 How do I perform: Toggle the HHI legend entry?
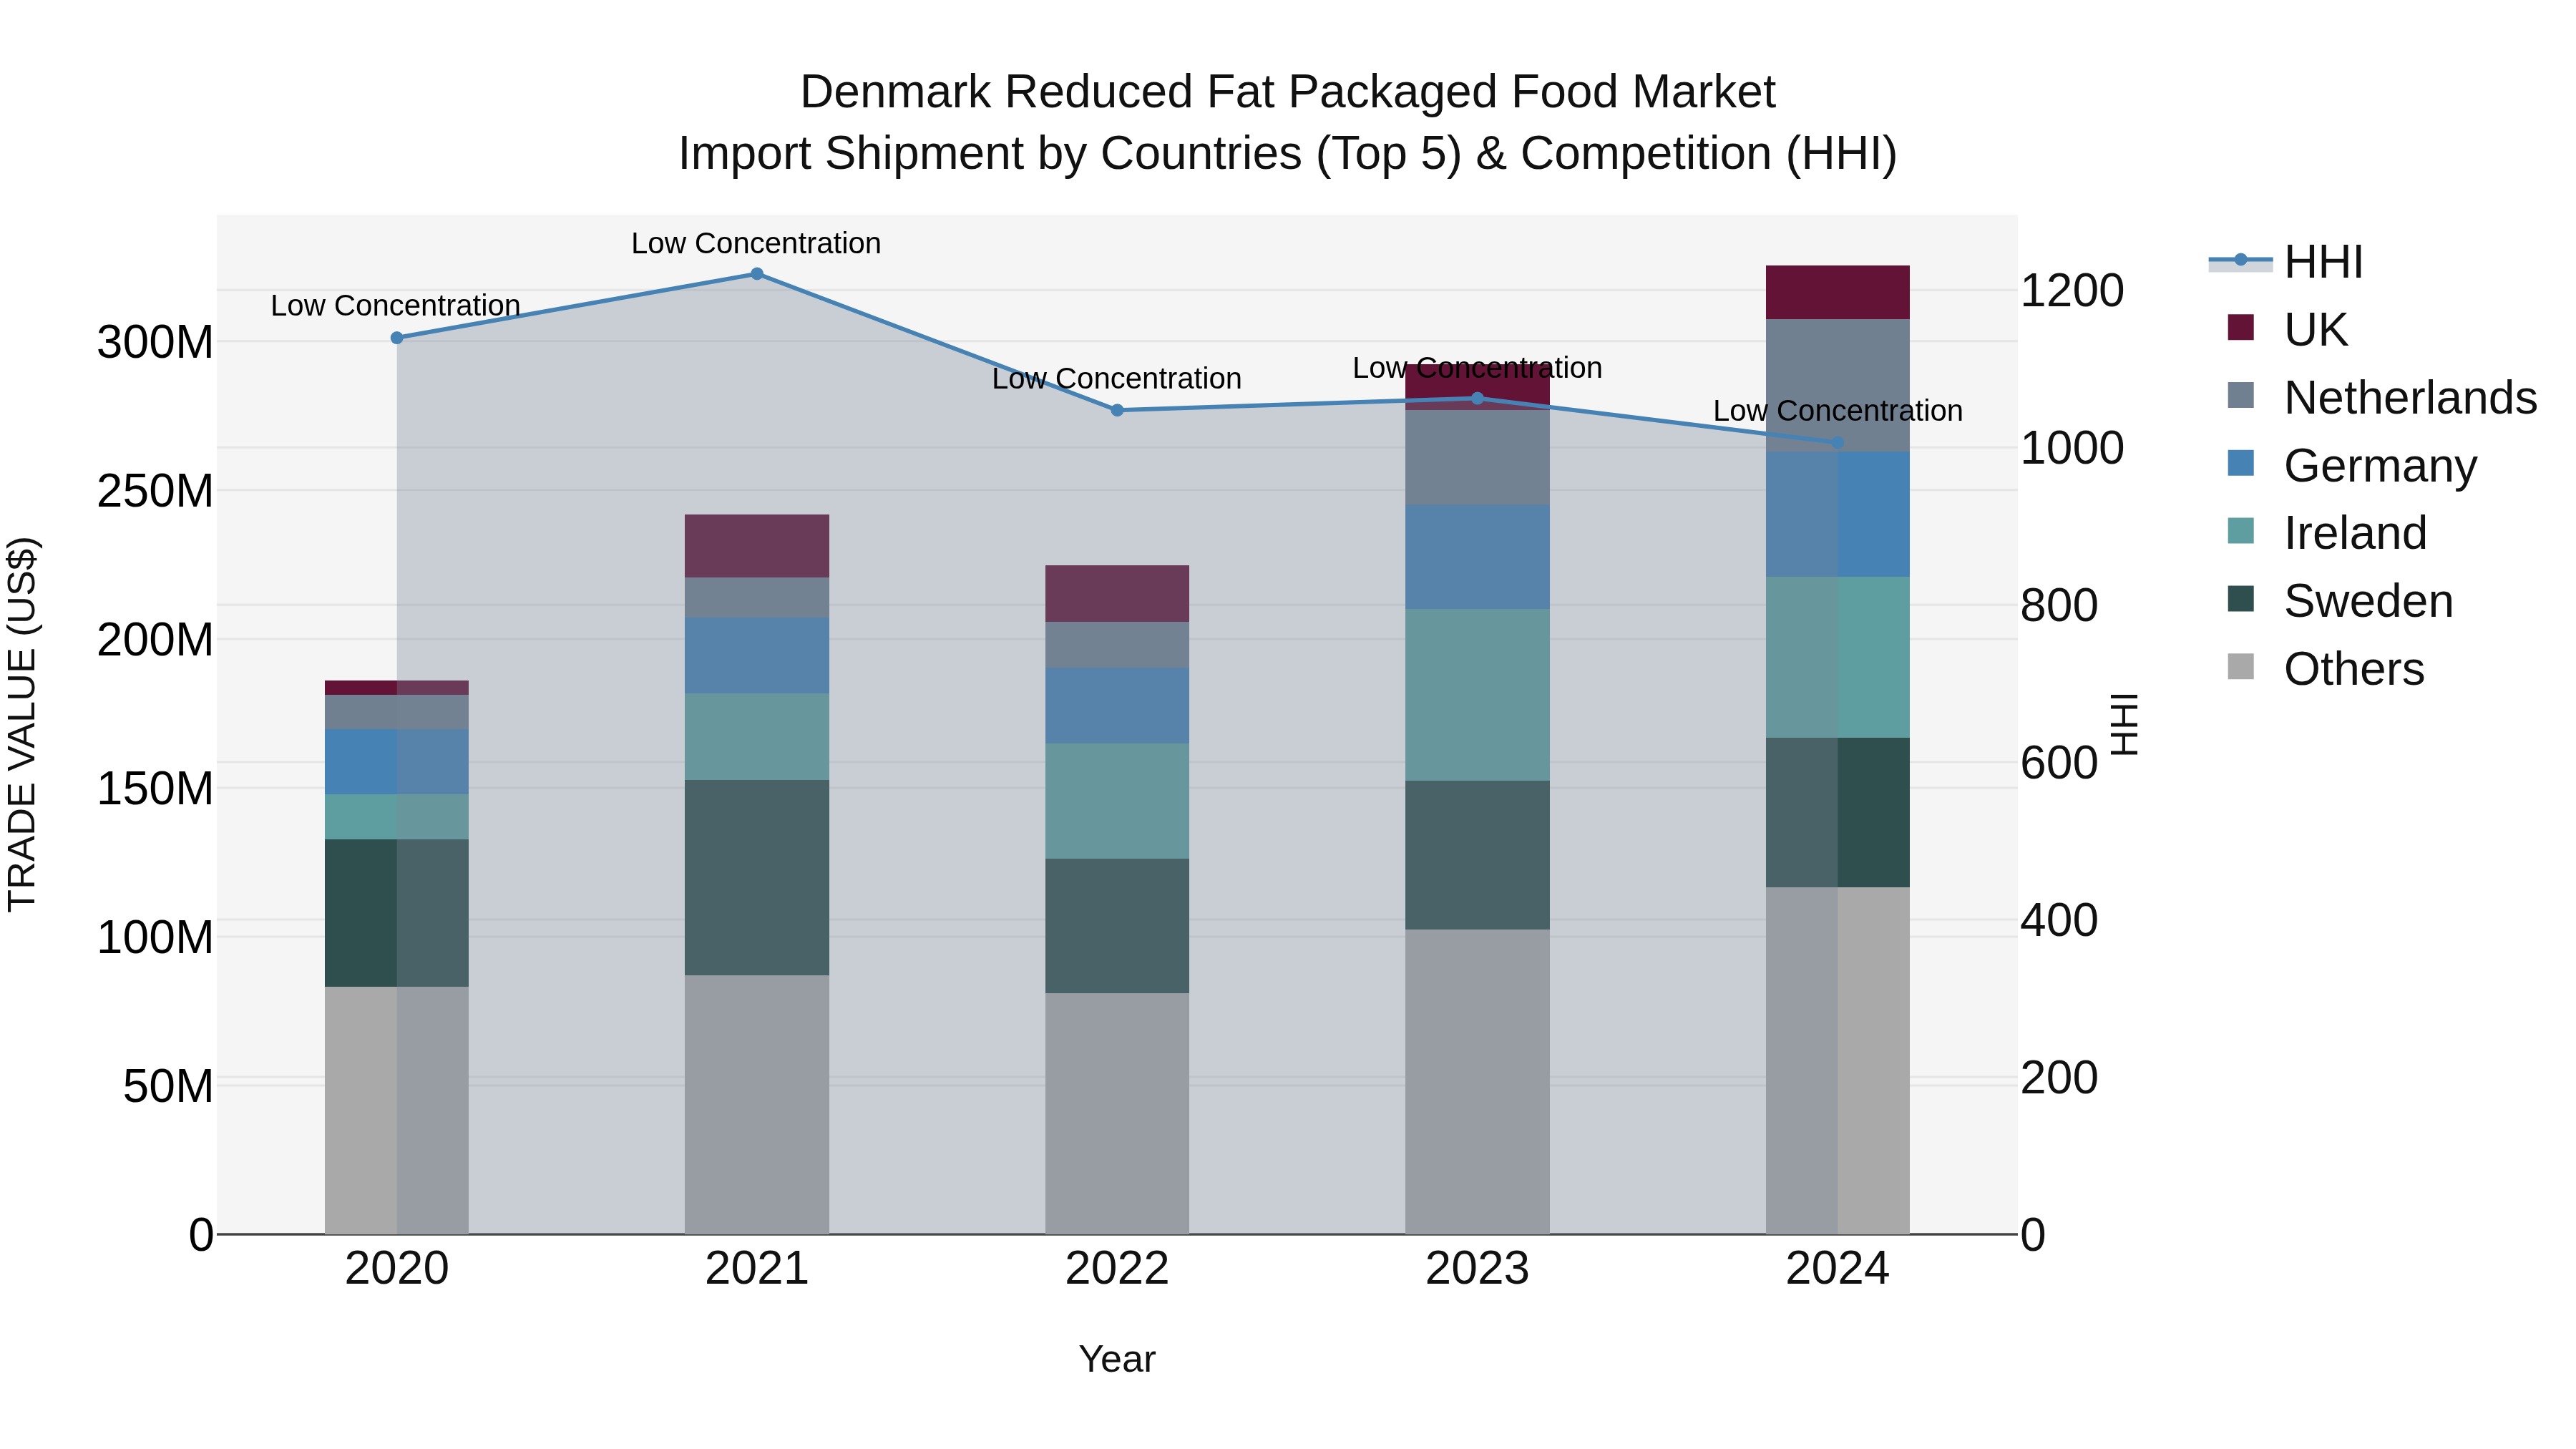[2286, 262]
